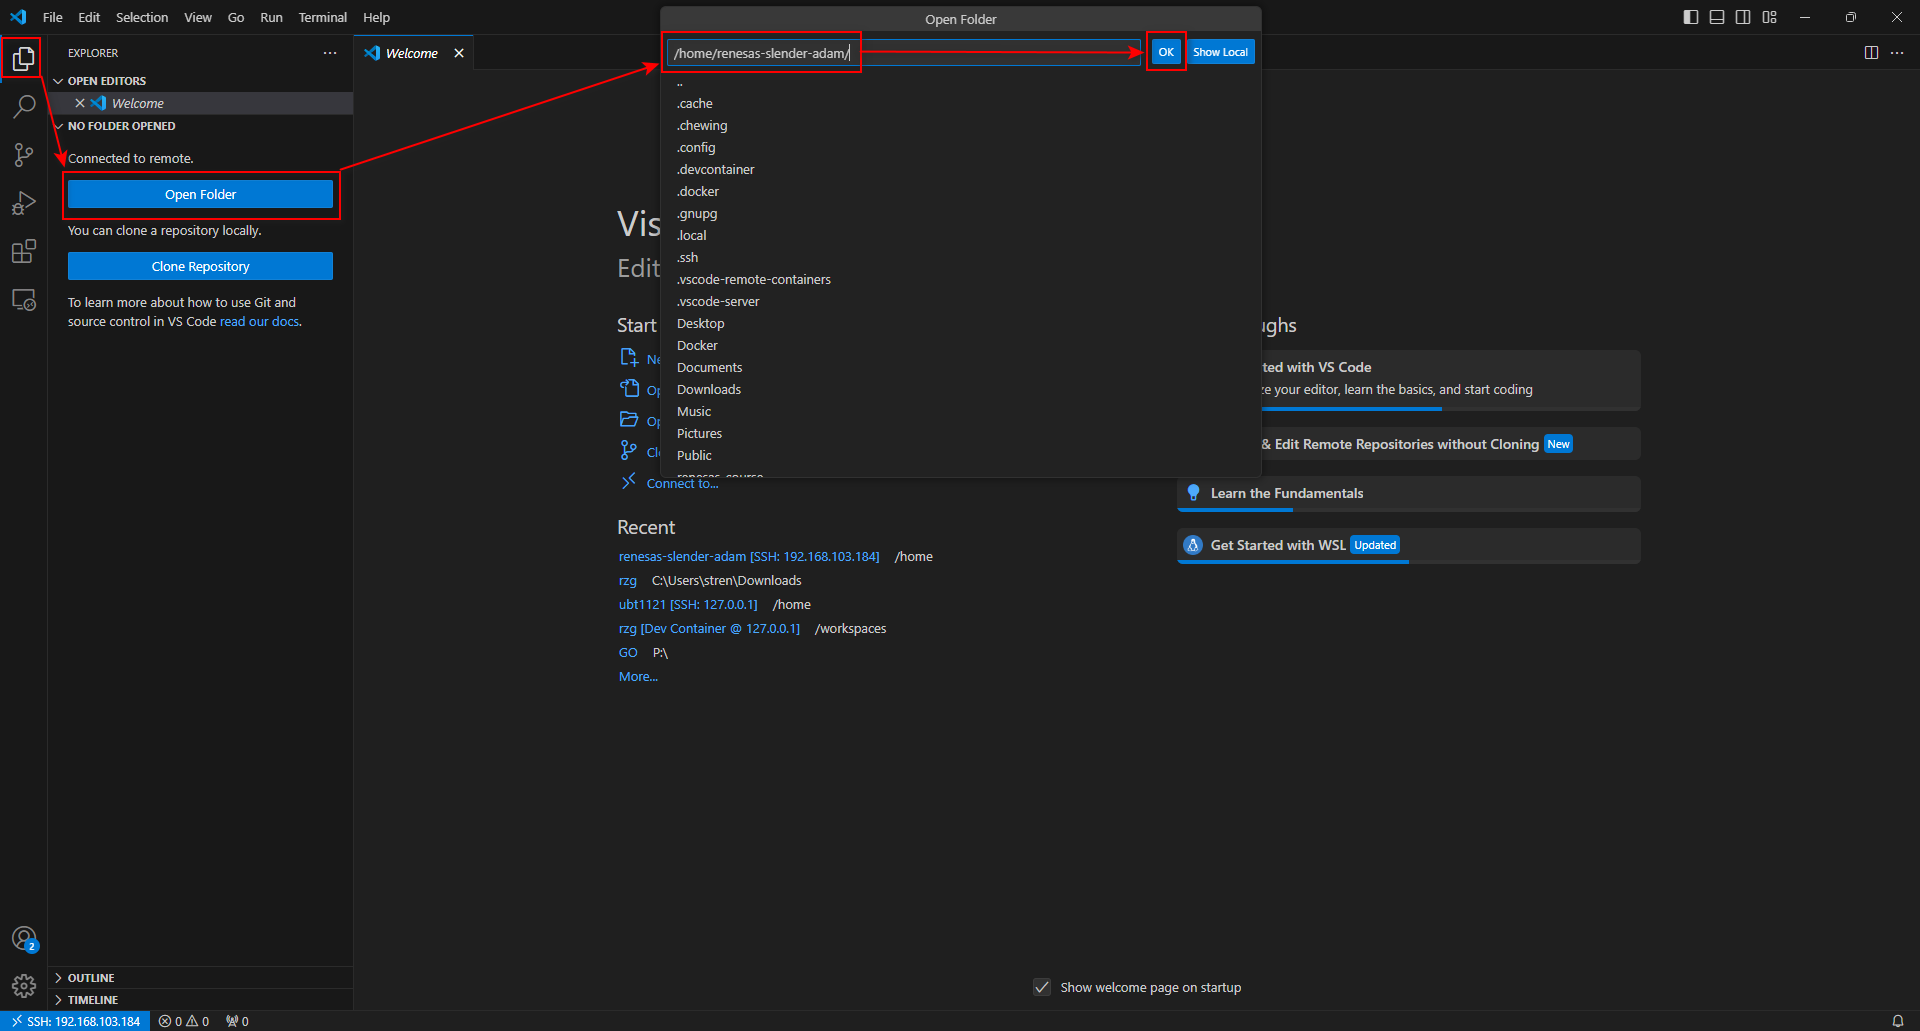The image size is (1920, 1031).
Task: Open editor More Actions ellipsis icon
Action: pos(1897,53)
